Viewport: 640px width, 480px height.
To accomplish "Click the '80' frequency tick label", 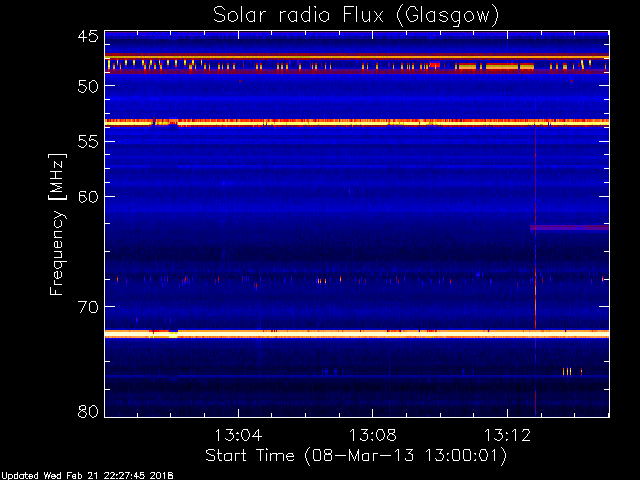I will (88, 411).
